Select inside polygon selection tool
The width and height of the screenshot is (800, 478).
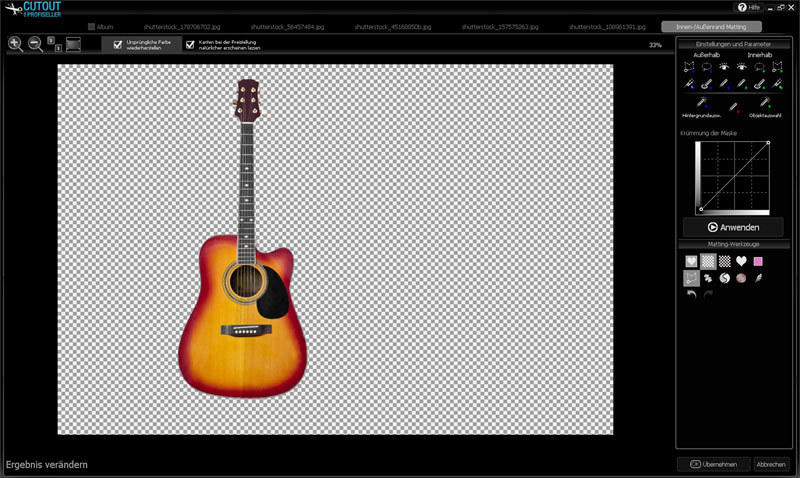click(x=777, y=67)
